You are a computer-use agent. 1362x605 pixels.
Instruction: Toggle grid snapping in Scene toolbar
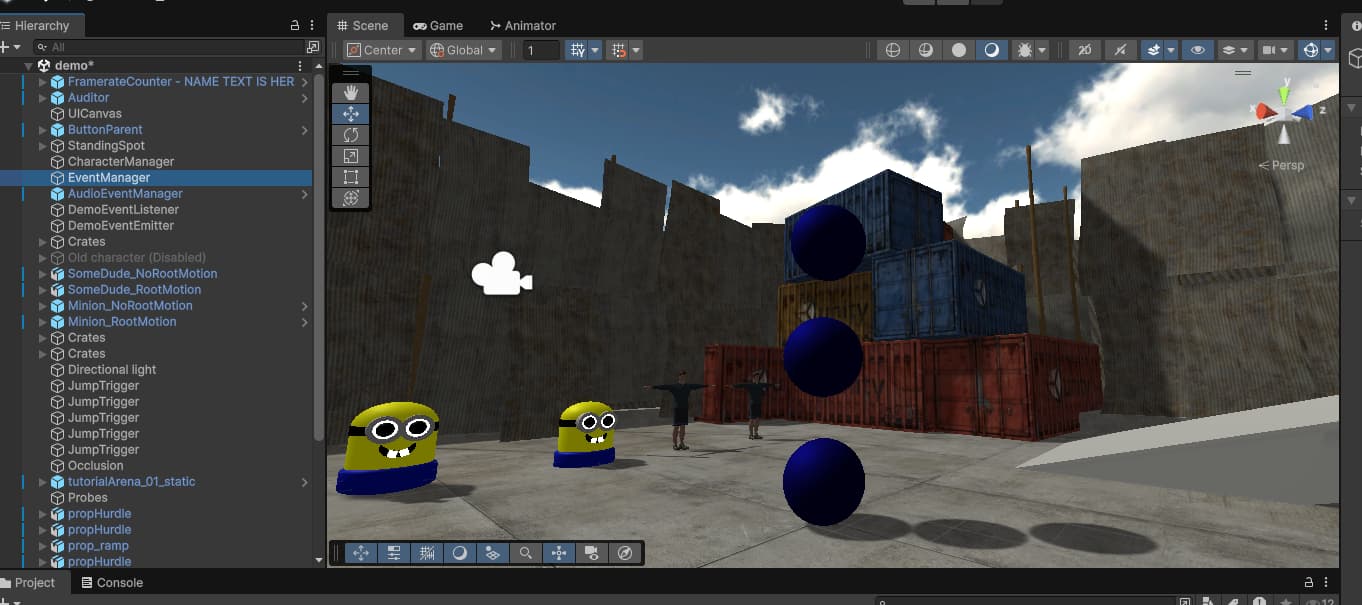pos(619,50)
